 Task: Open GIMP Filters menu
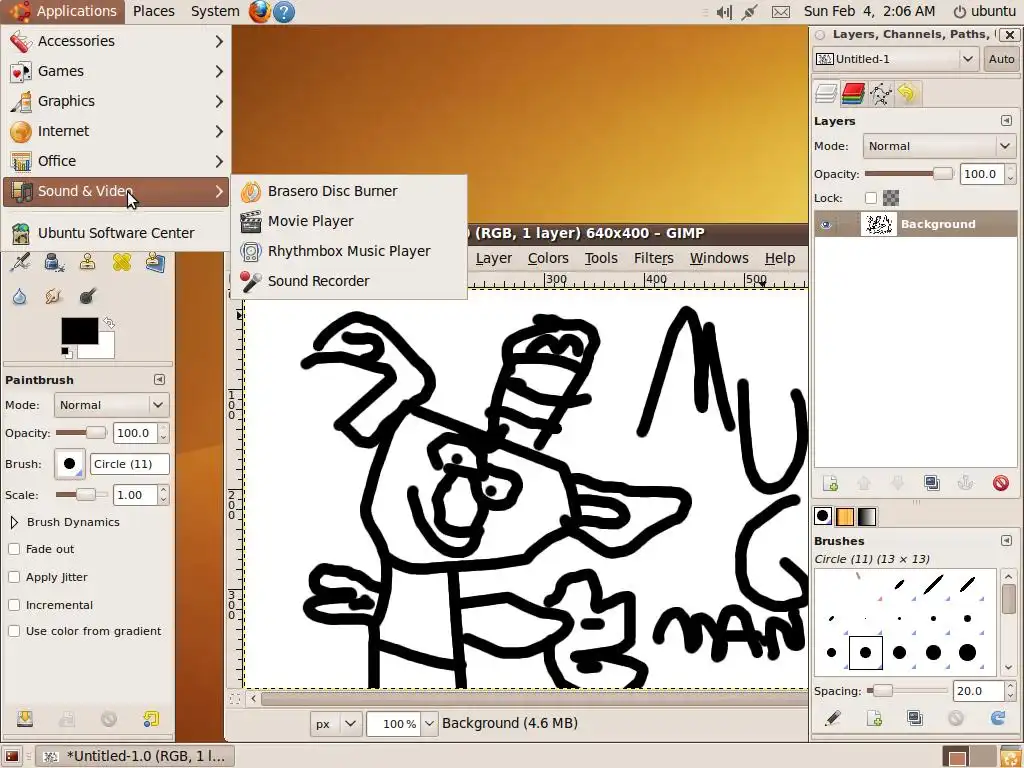coord(653,258)
